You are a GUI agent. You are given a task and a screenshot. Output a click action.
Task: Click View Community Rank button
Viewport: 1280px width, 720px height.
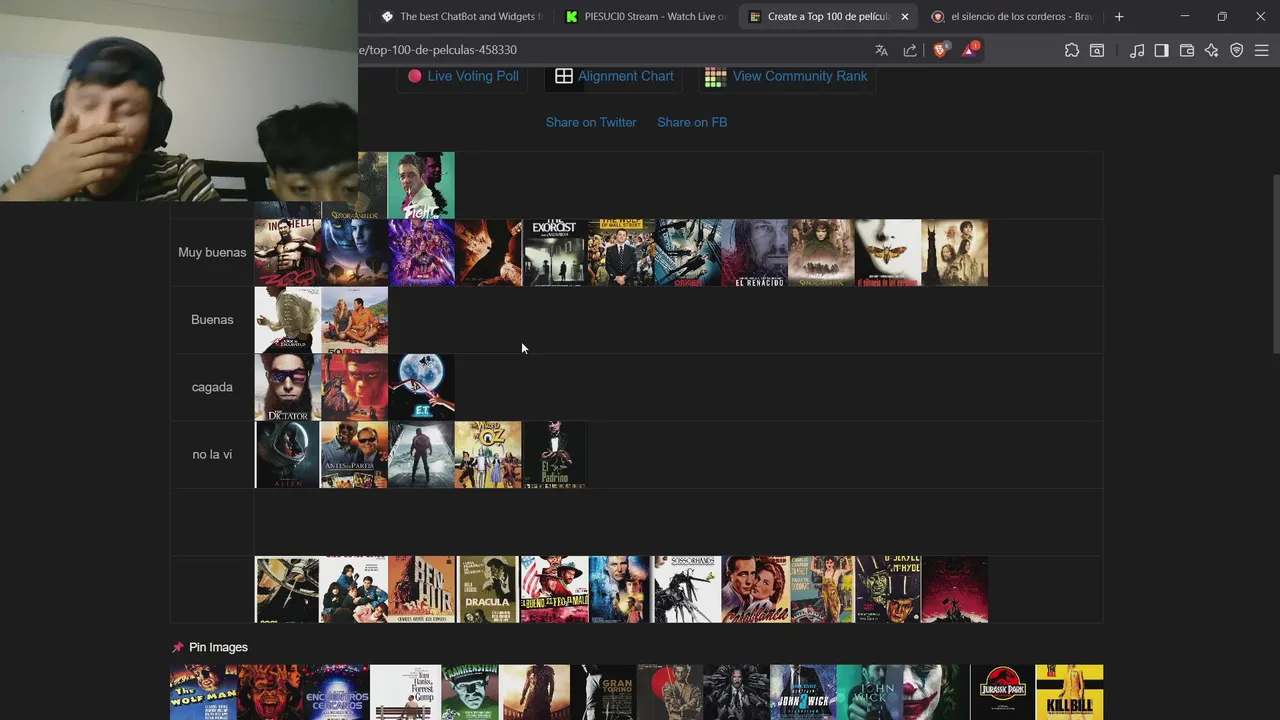coord(787,76)
